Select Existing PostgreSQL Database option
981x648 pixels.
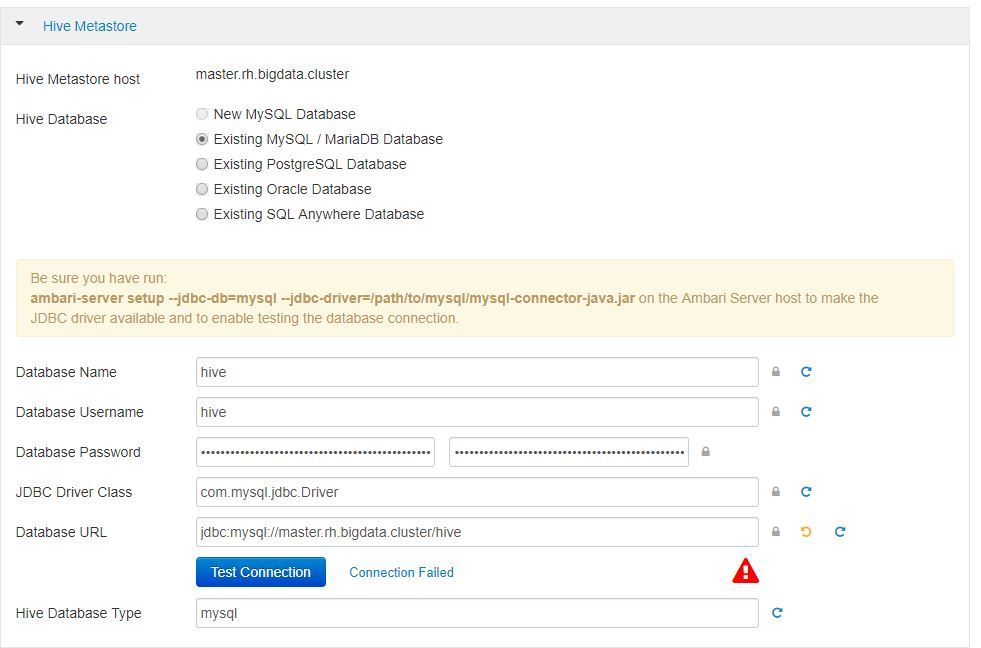202,164
